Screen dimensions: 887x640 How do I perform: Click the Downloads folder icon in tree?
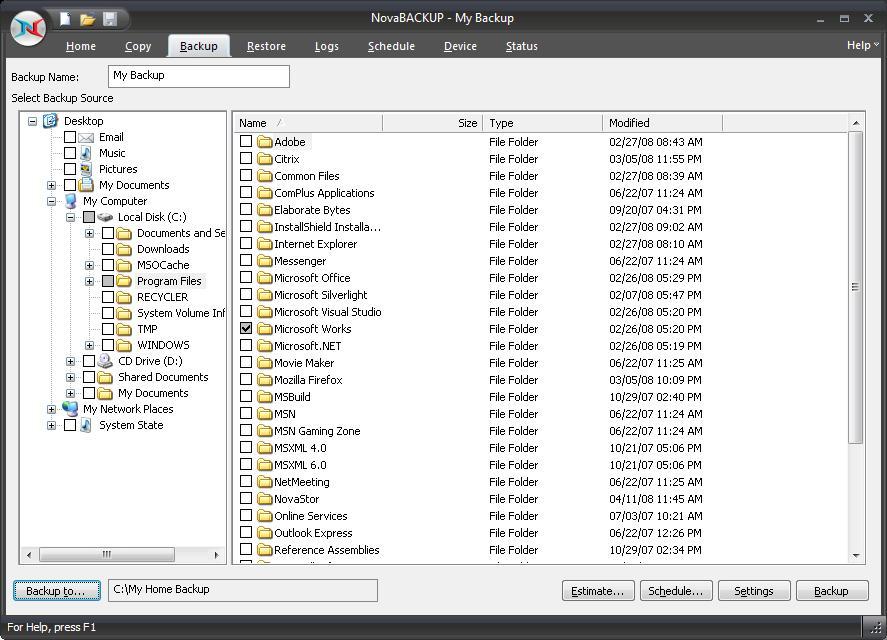click(124, 249)
